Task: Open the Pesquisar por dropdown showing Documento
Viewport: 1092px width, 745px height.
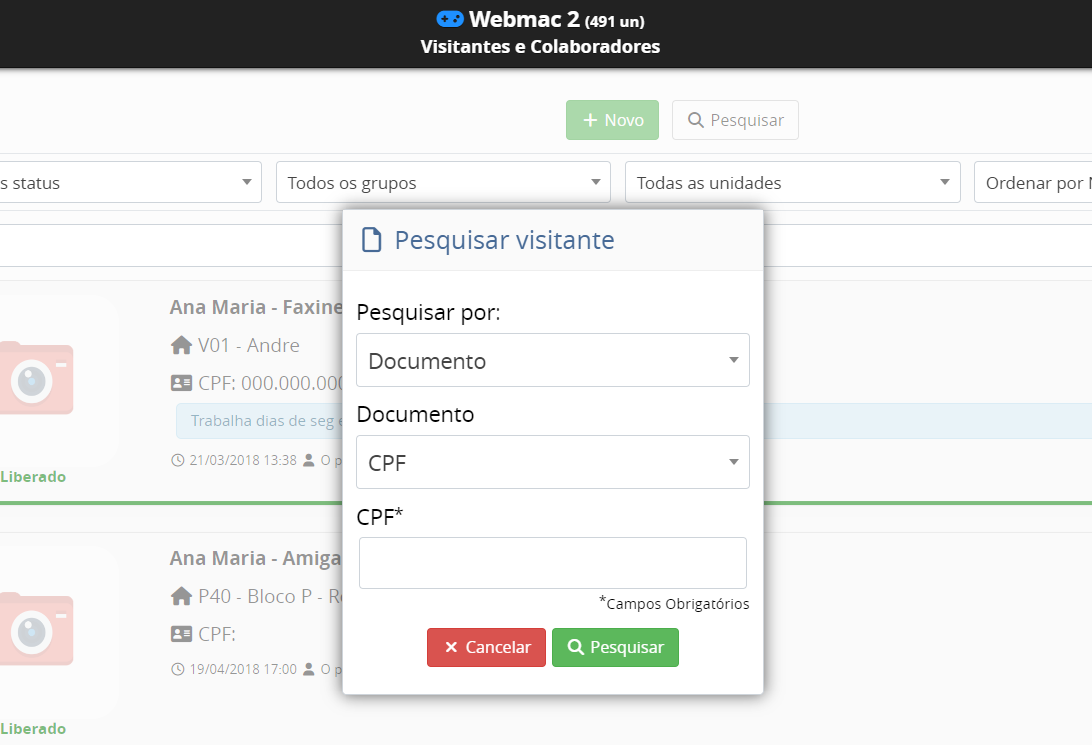Action: (x=552, y=360)
